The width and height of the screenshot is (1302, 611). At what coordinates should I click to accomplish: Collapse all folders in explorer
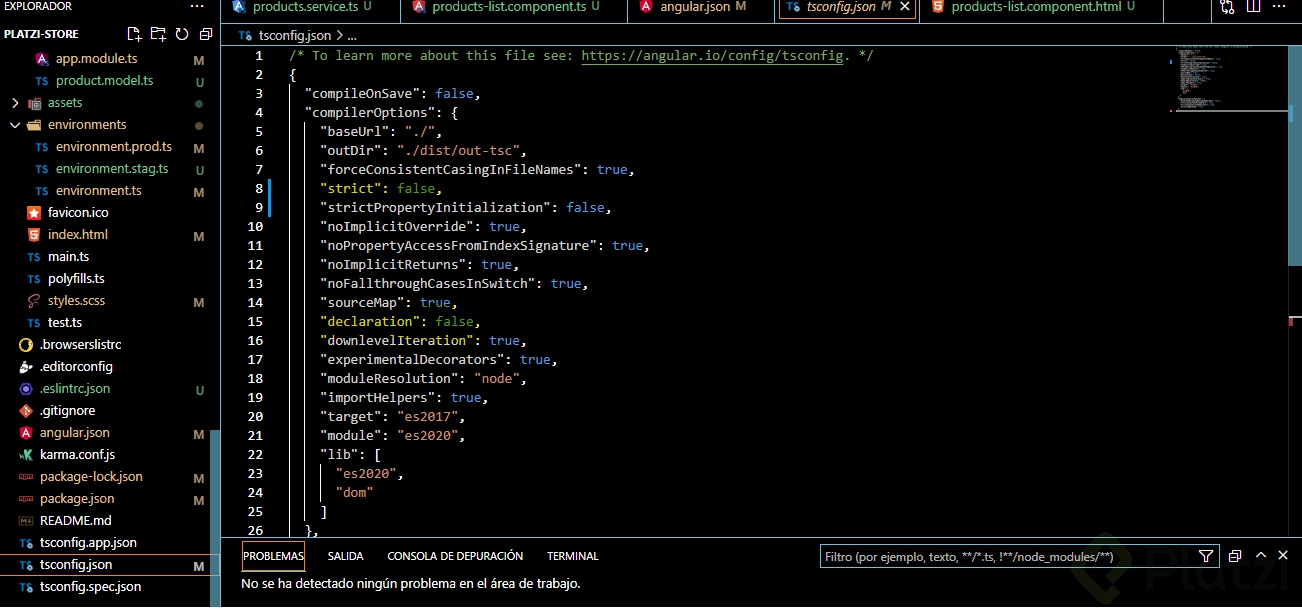coord(205,34)
